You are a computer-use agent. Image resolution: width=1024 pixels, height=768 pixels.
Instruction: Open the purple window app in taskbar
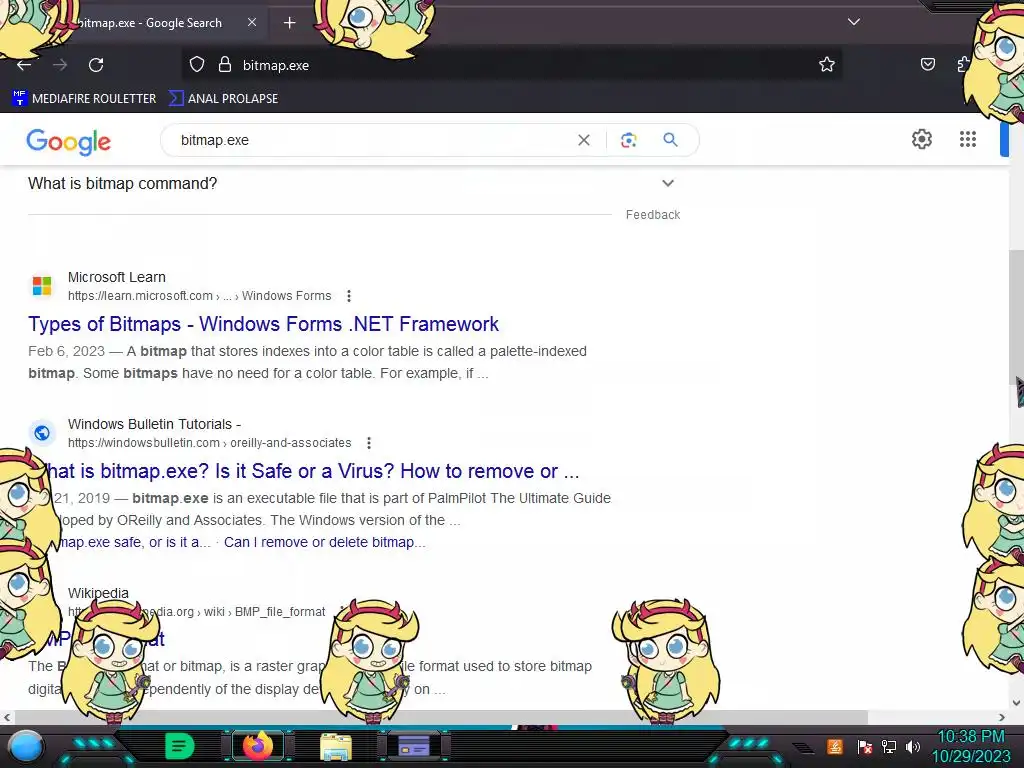pyautogui.click(x=414, y=746)
